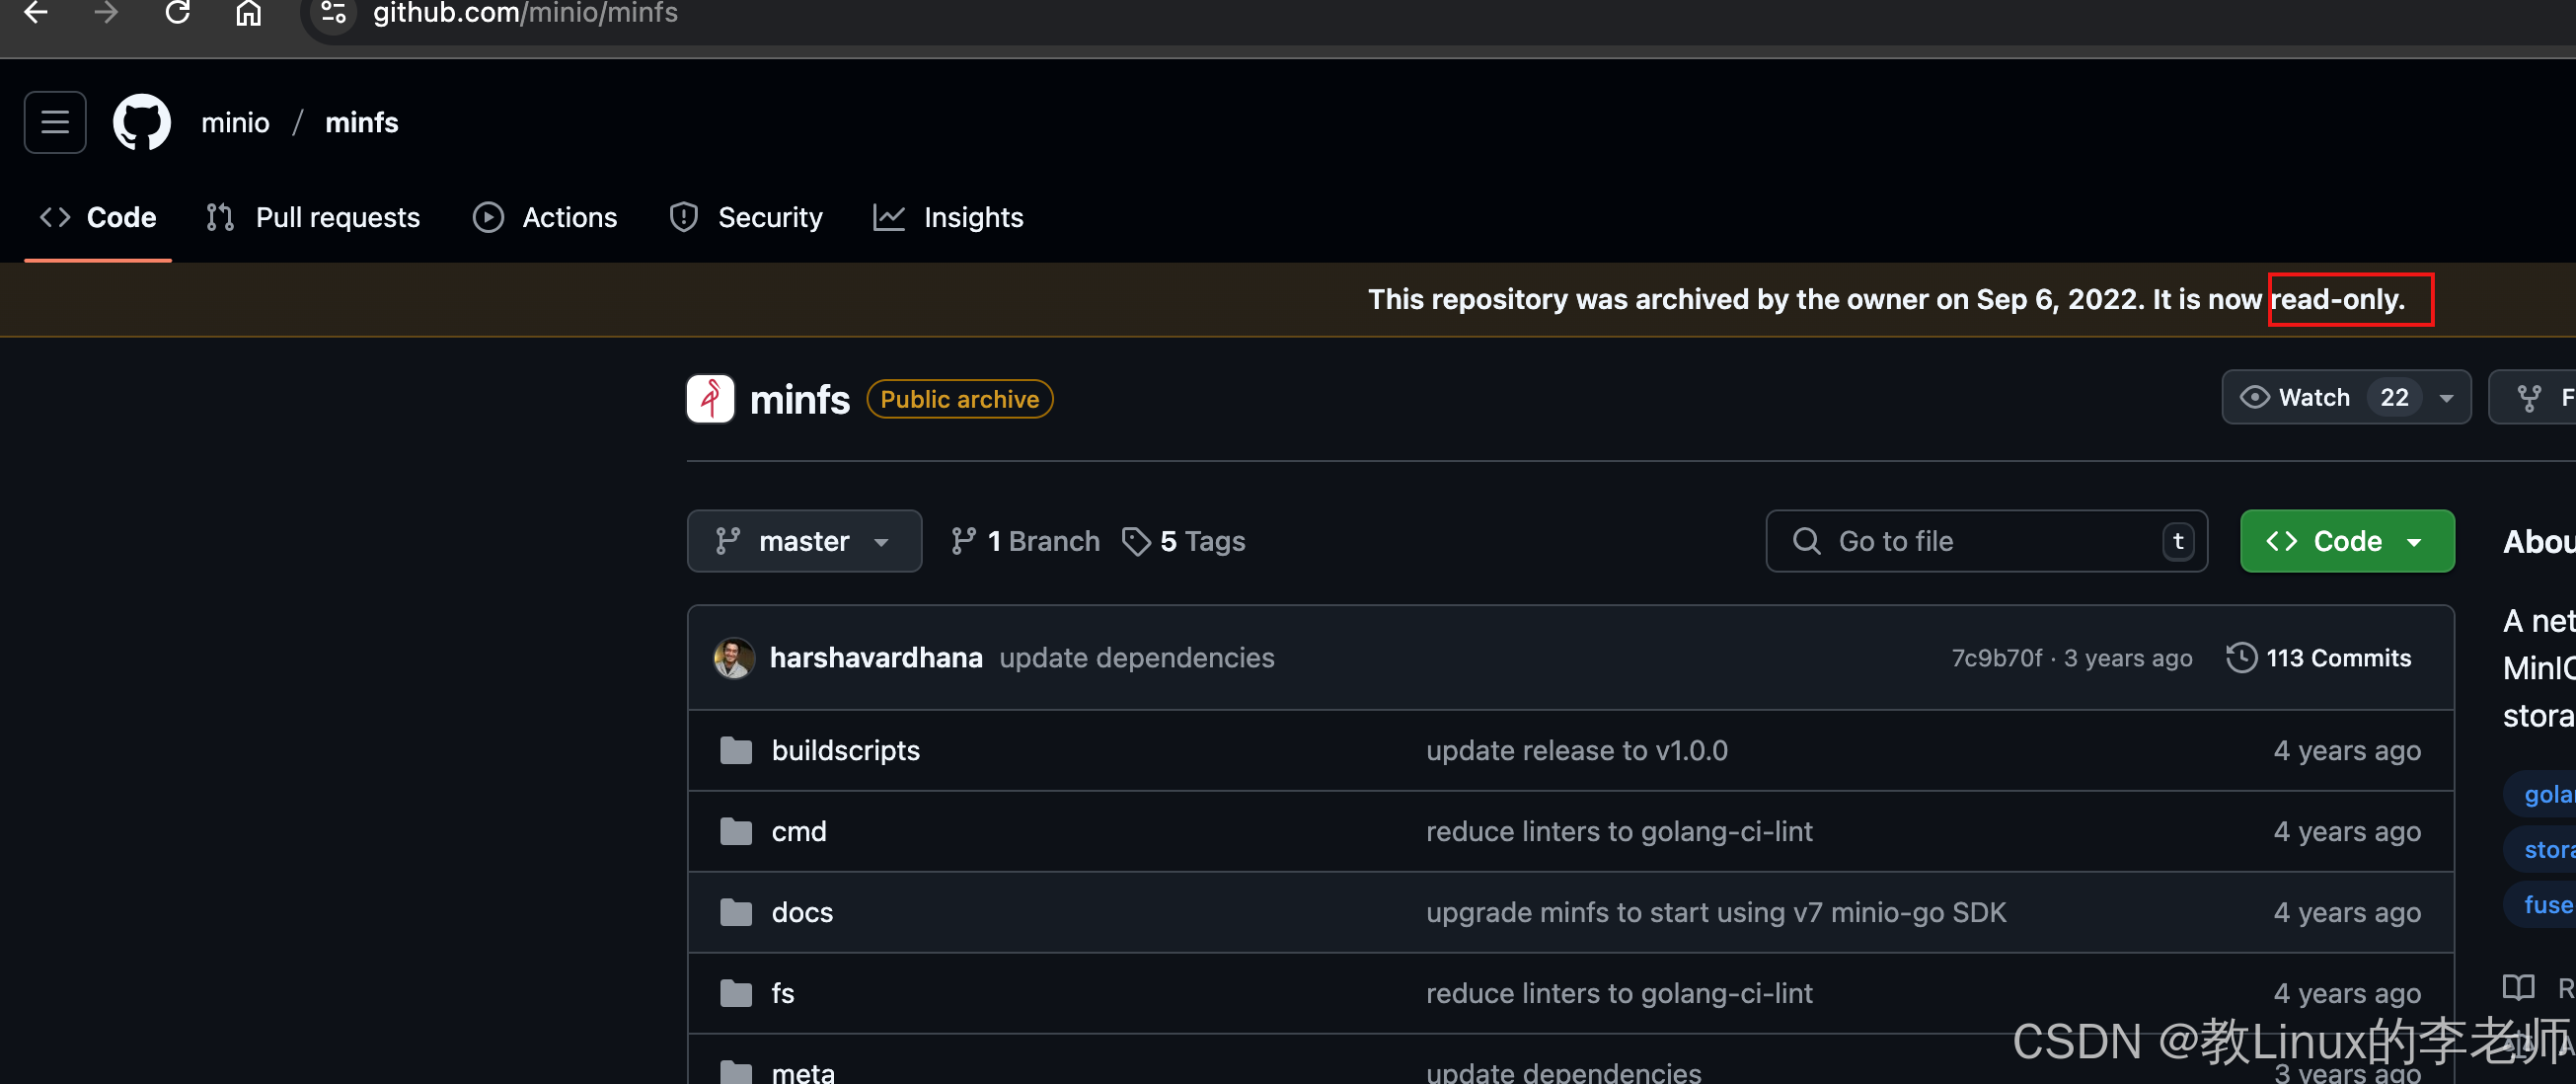2576x1084 pixels.
Task: Open the buildscripts folder
Action: pos(845,750)
